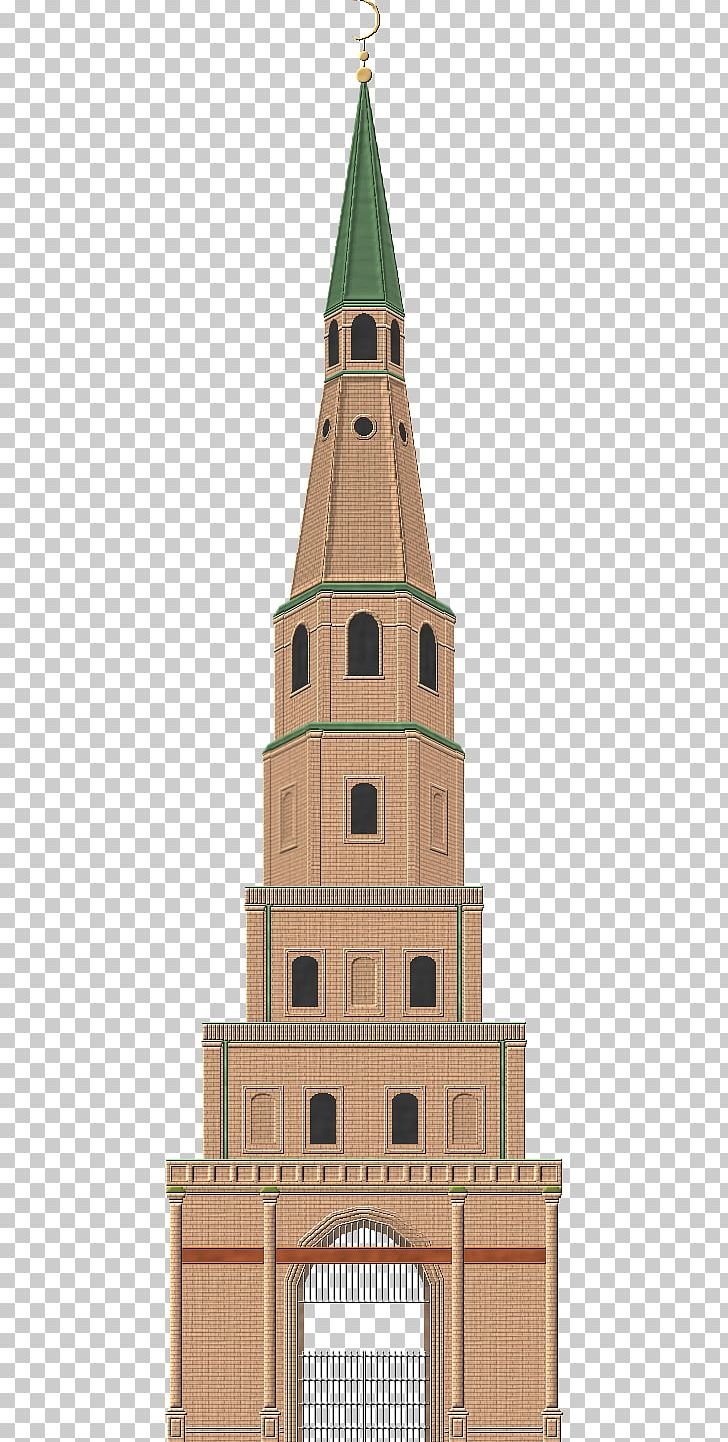Click the right dark arched window on the wide lower tier
Screen dimensions: 728x1442
[x=404, y=1119]
